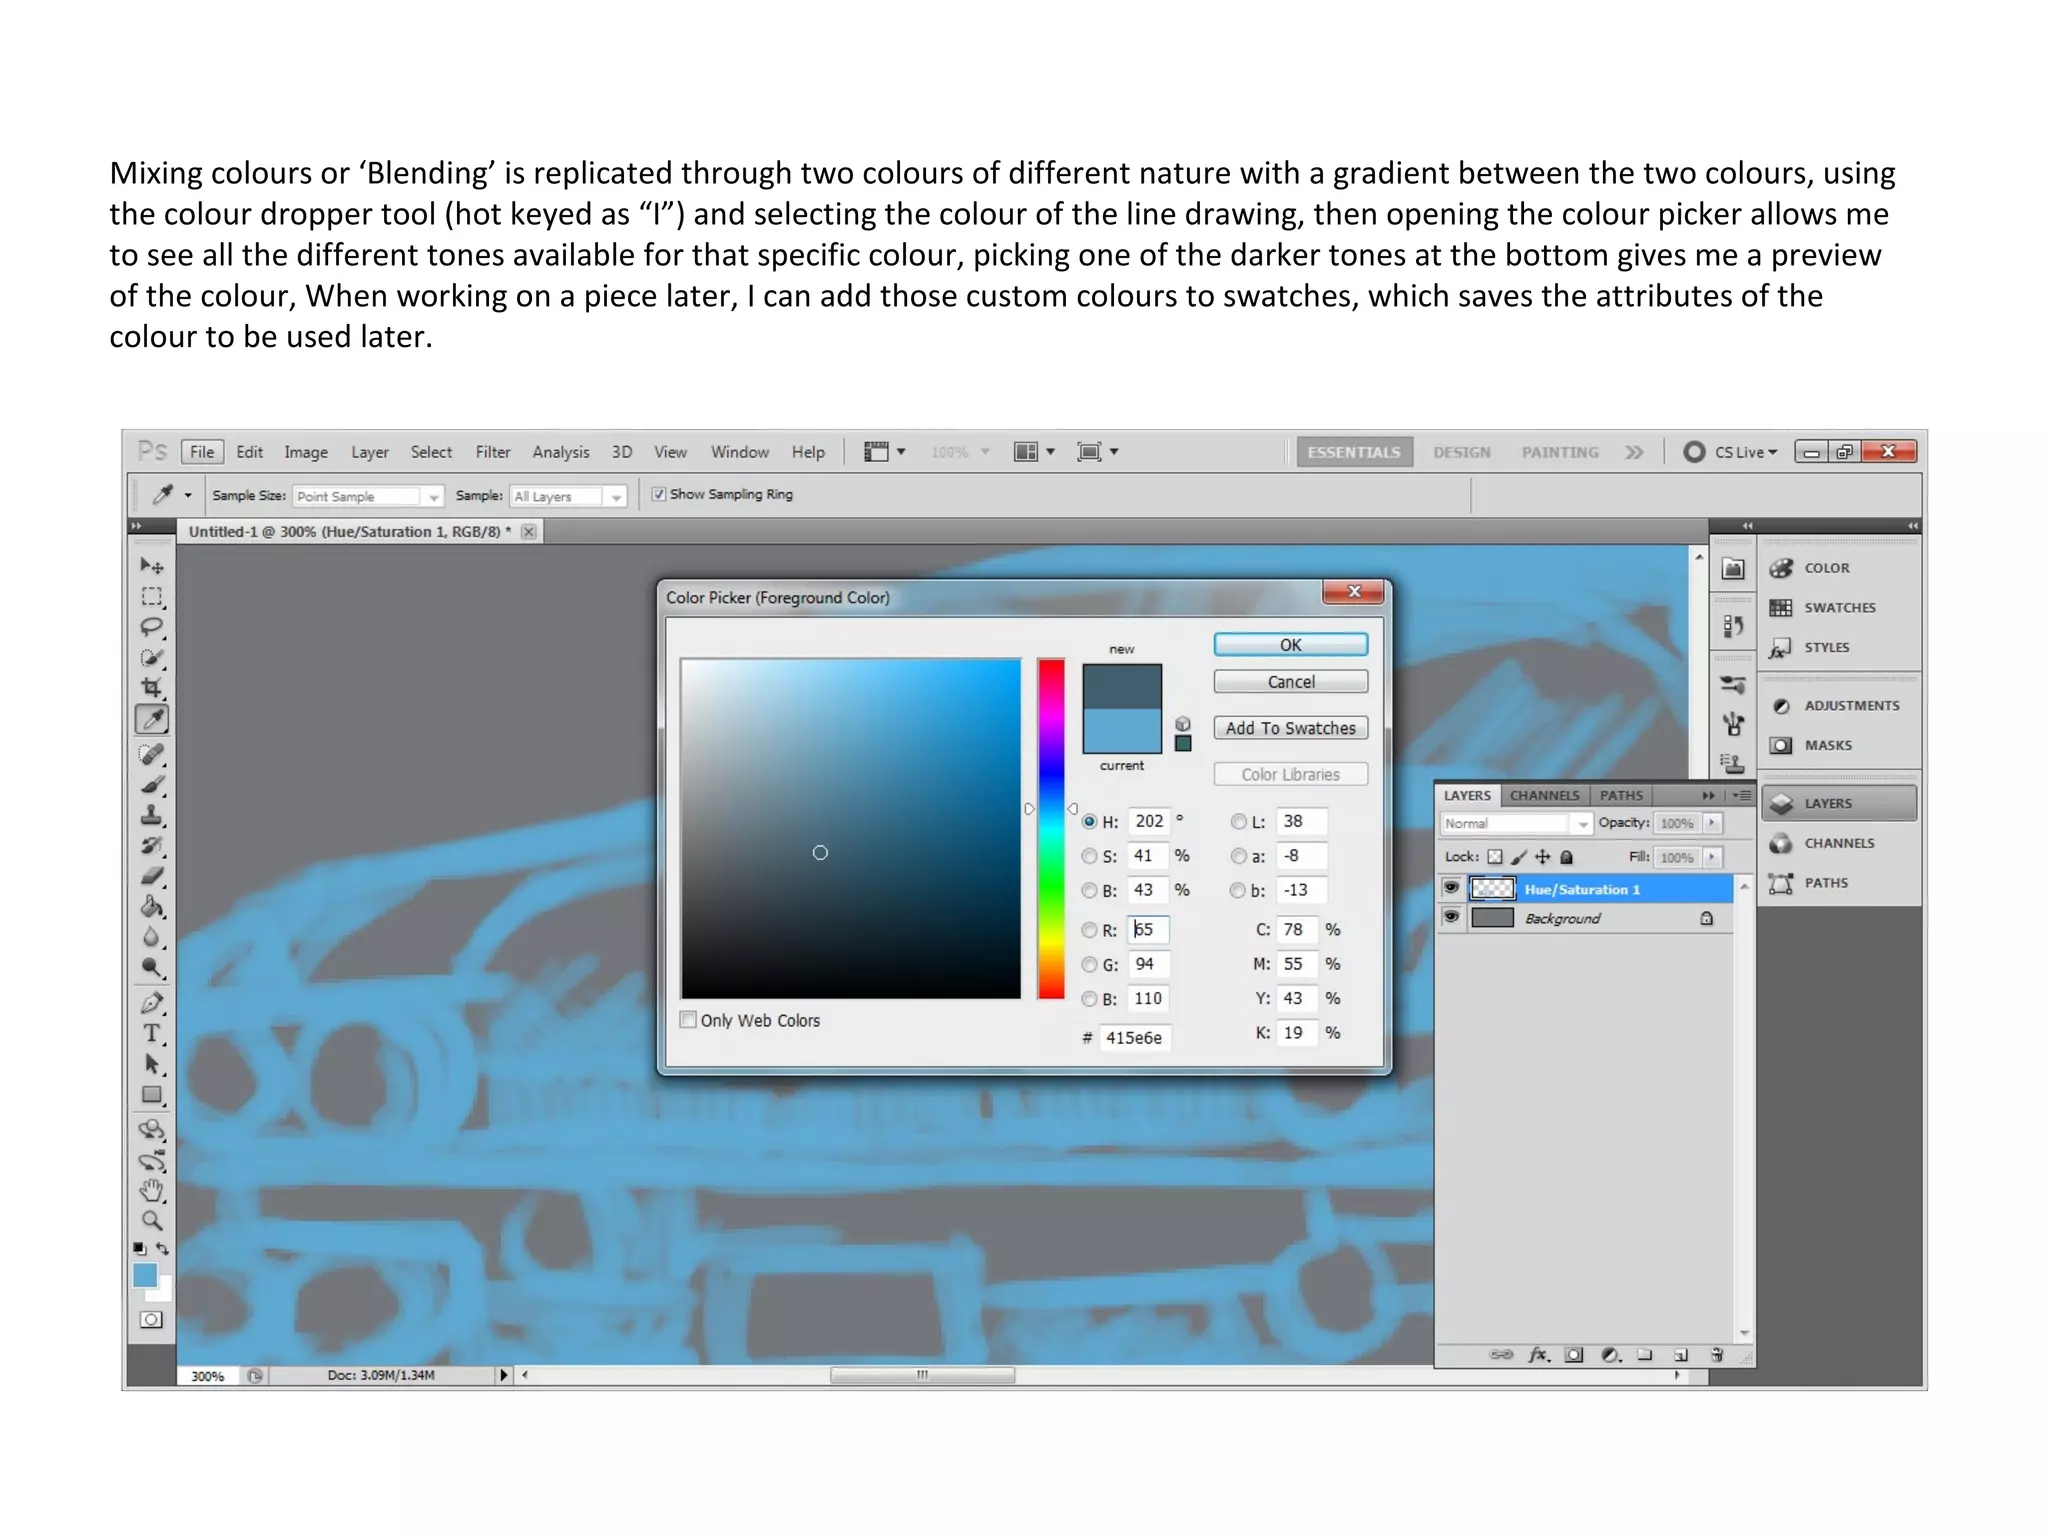Screen dimensions: 2048x1536
Task: Select the Rectangle shape tool
Action: tap(152, 1095)
